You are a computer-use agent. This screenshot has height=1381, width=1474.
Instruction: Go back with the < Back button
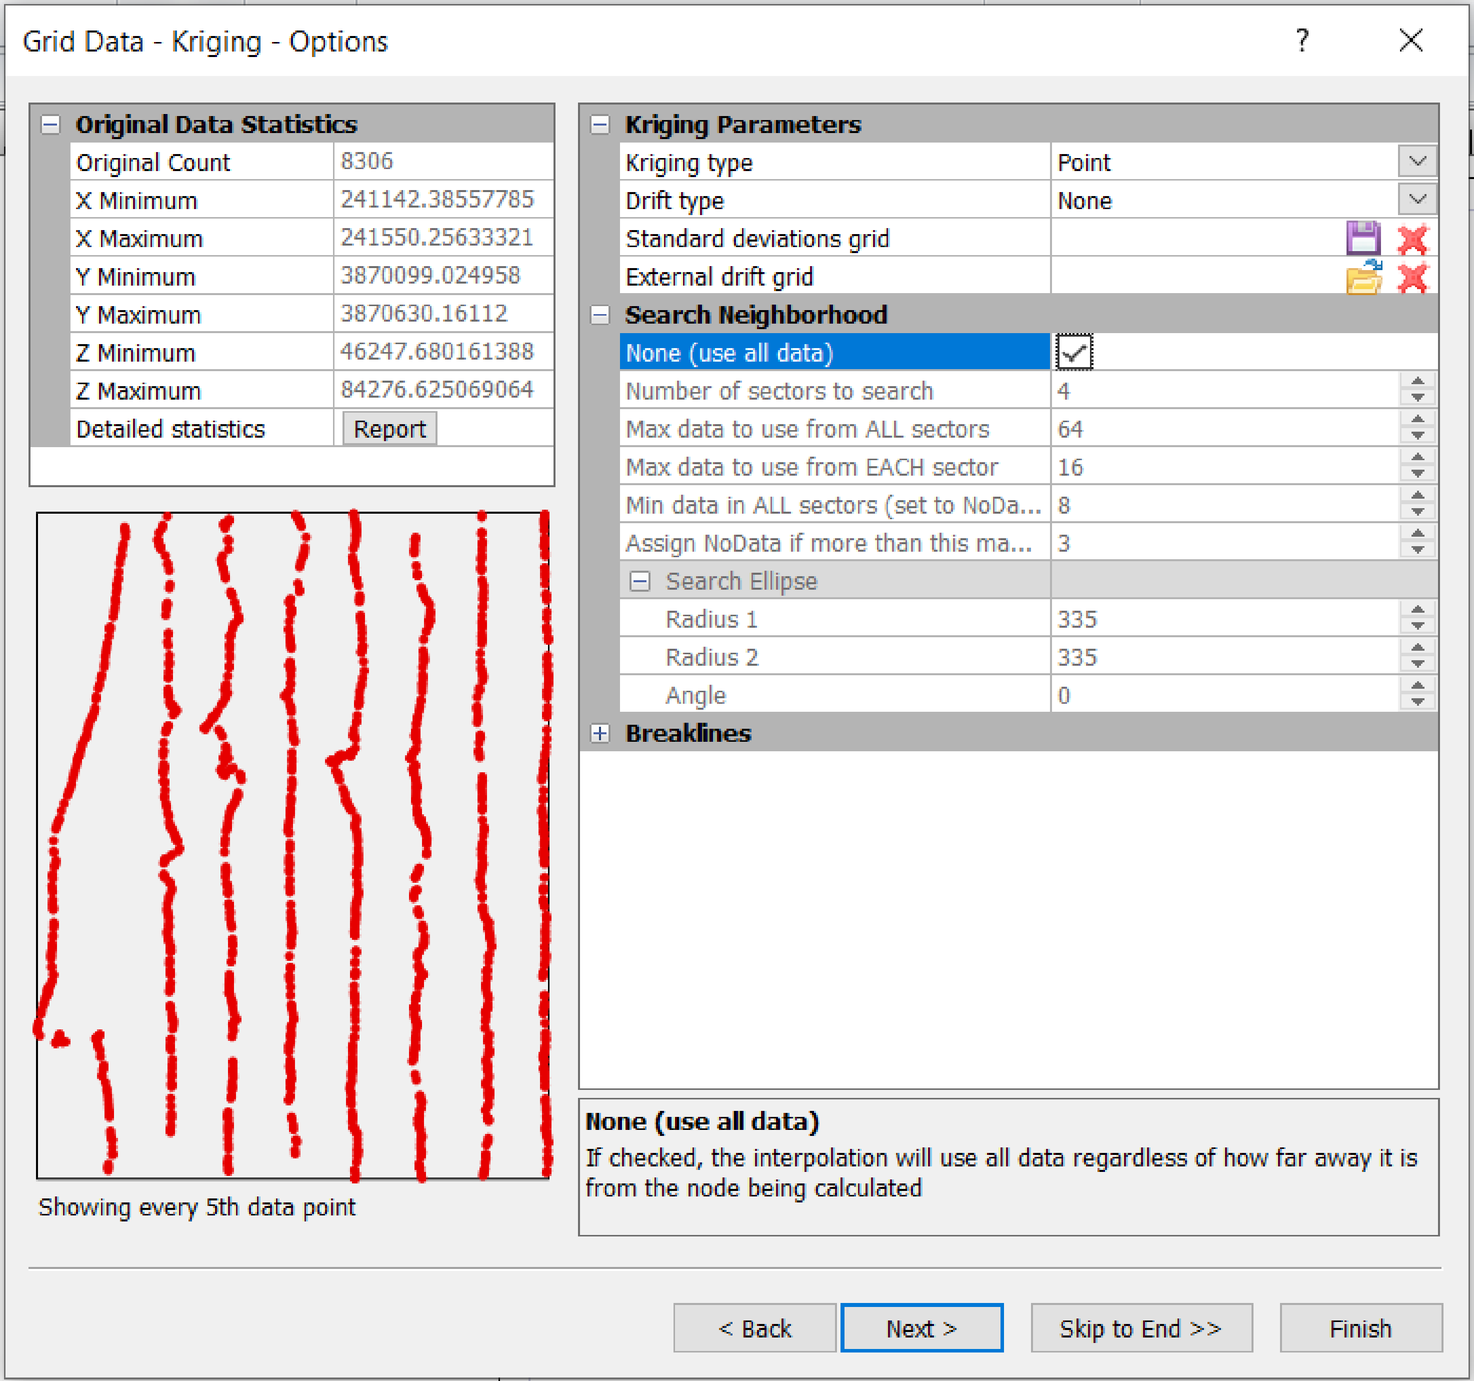tap(754, 1328)
